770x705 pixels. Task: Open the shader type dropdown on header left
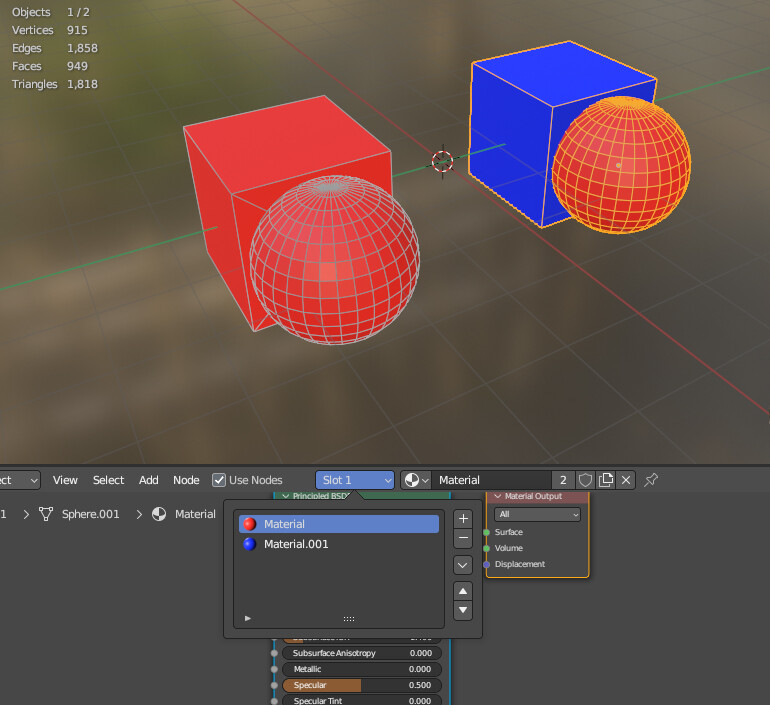tap(20, 480)
